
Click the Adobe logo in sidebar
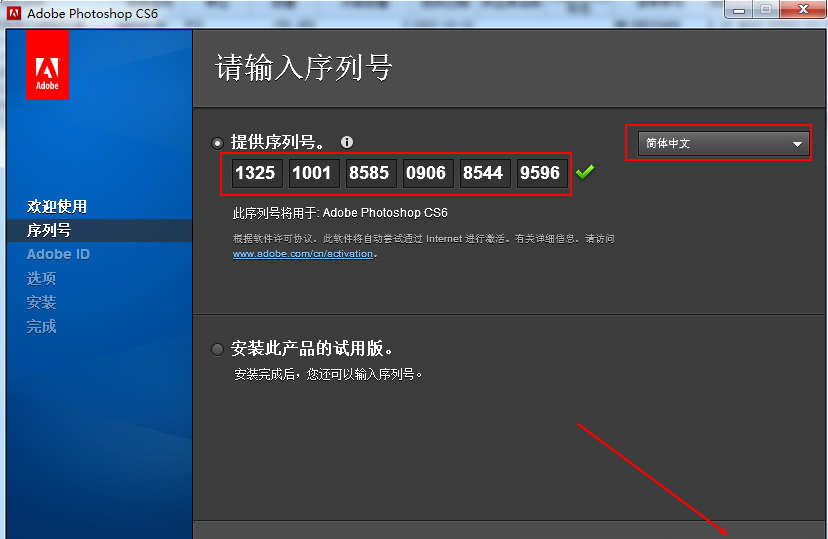pyautogui.click(x=48, y=64)
